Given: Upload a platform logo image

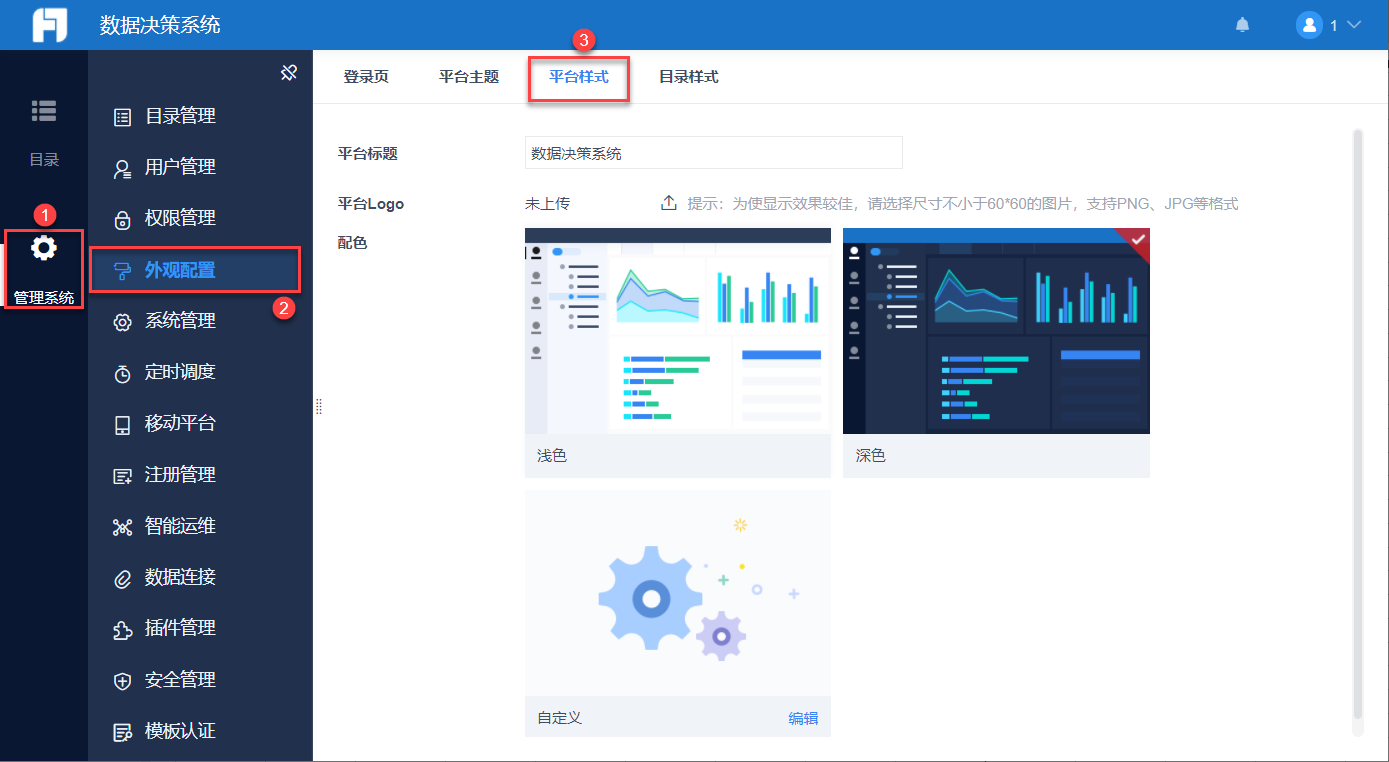Looking at the screenshot, I should [669, 203].
